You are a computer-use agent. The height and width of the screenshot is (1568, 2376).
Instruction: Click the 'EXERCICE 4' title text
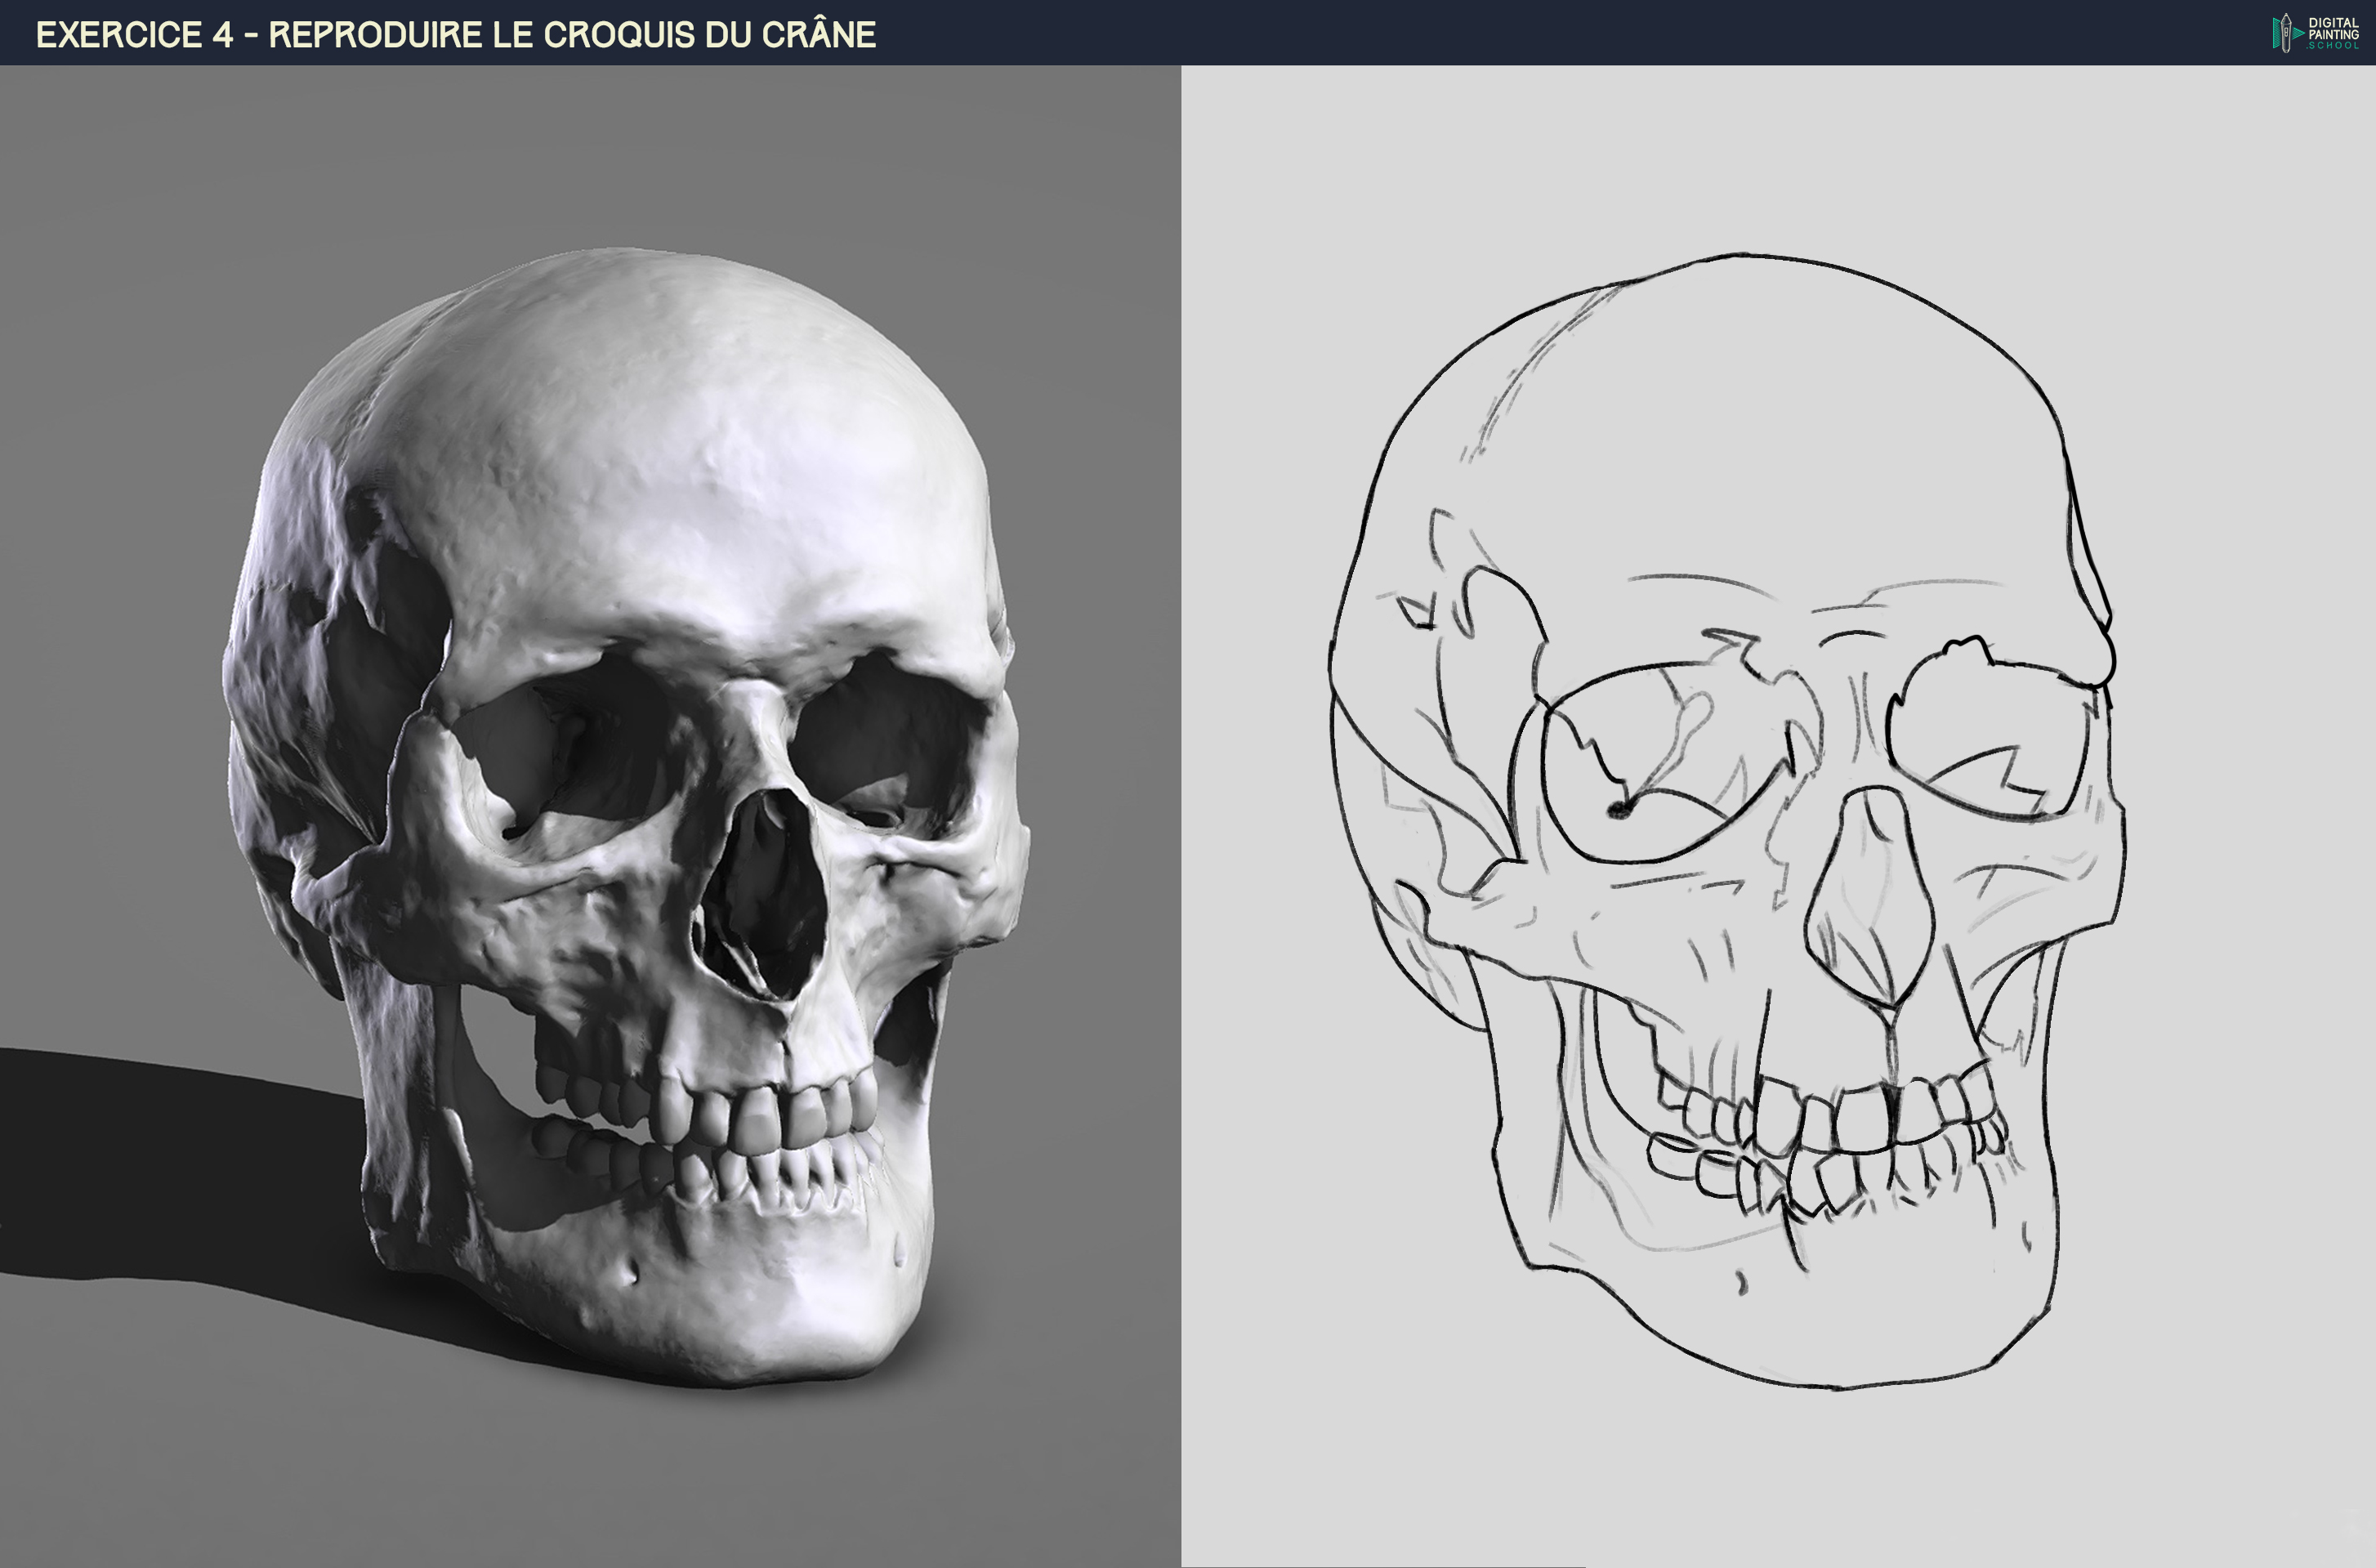pos(134,35)
